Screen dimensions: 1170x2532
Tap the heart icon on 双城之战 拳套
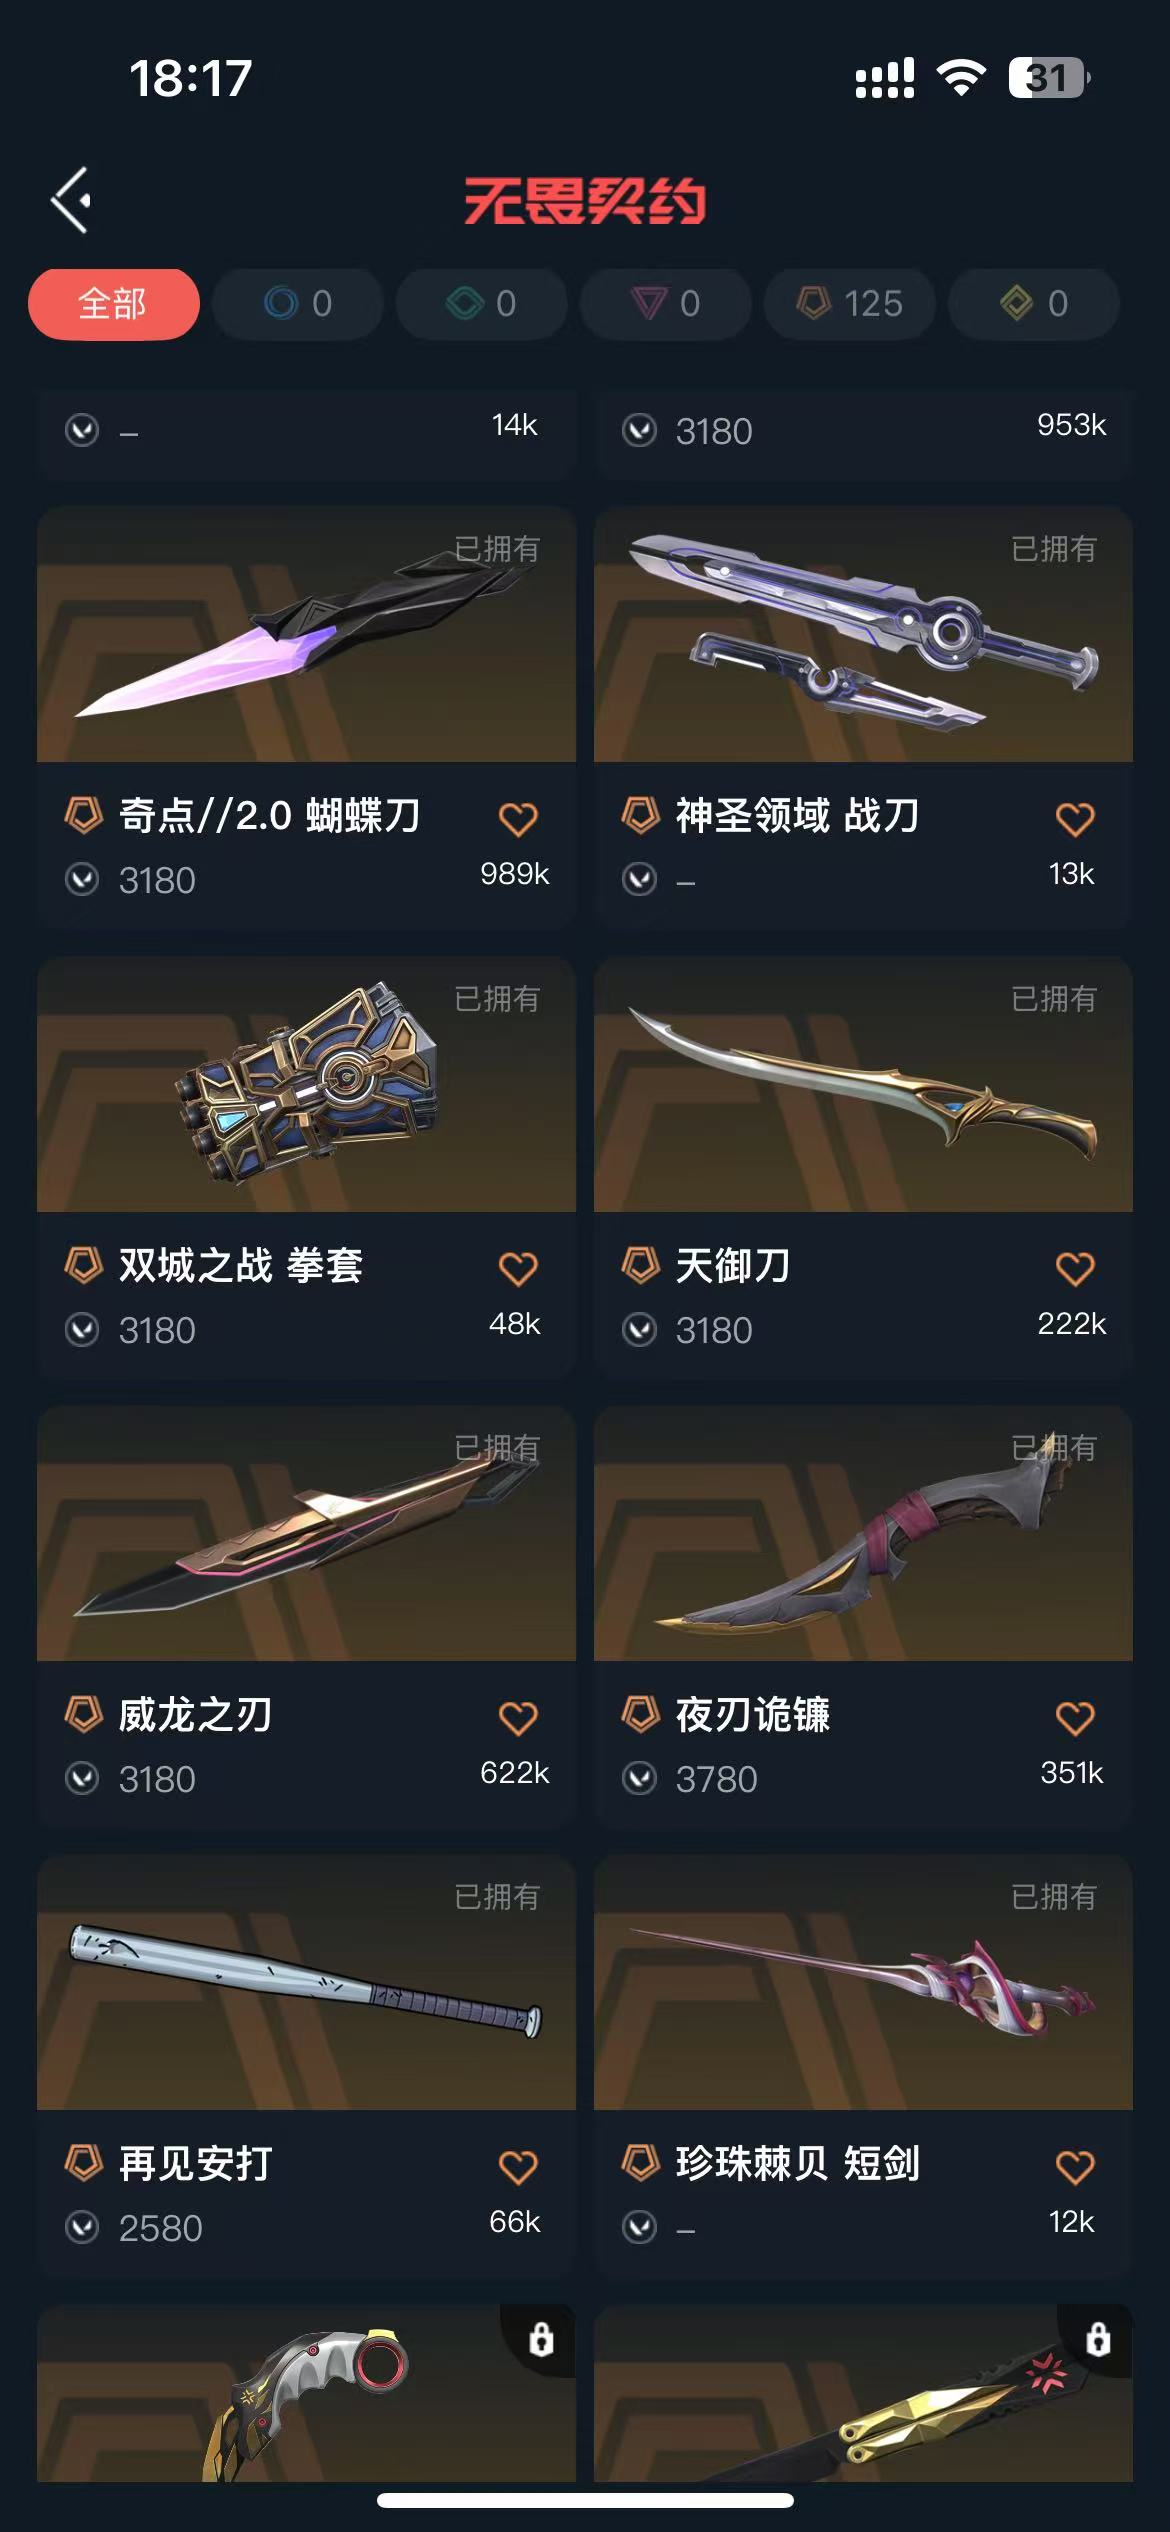pos(518,1269)
